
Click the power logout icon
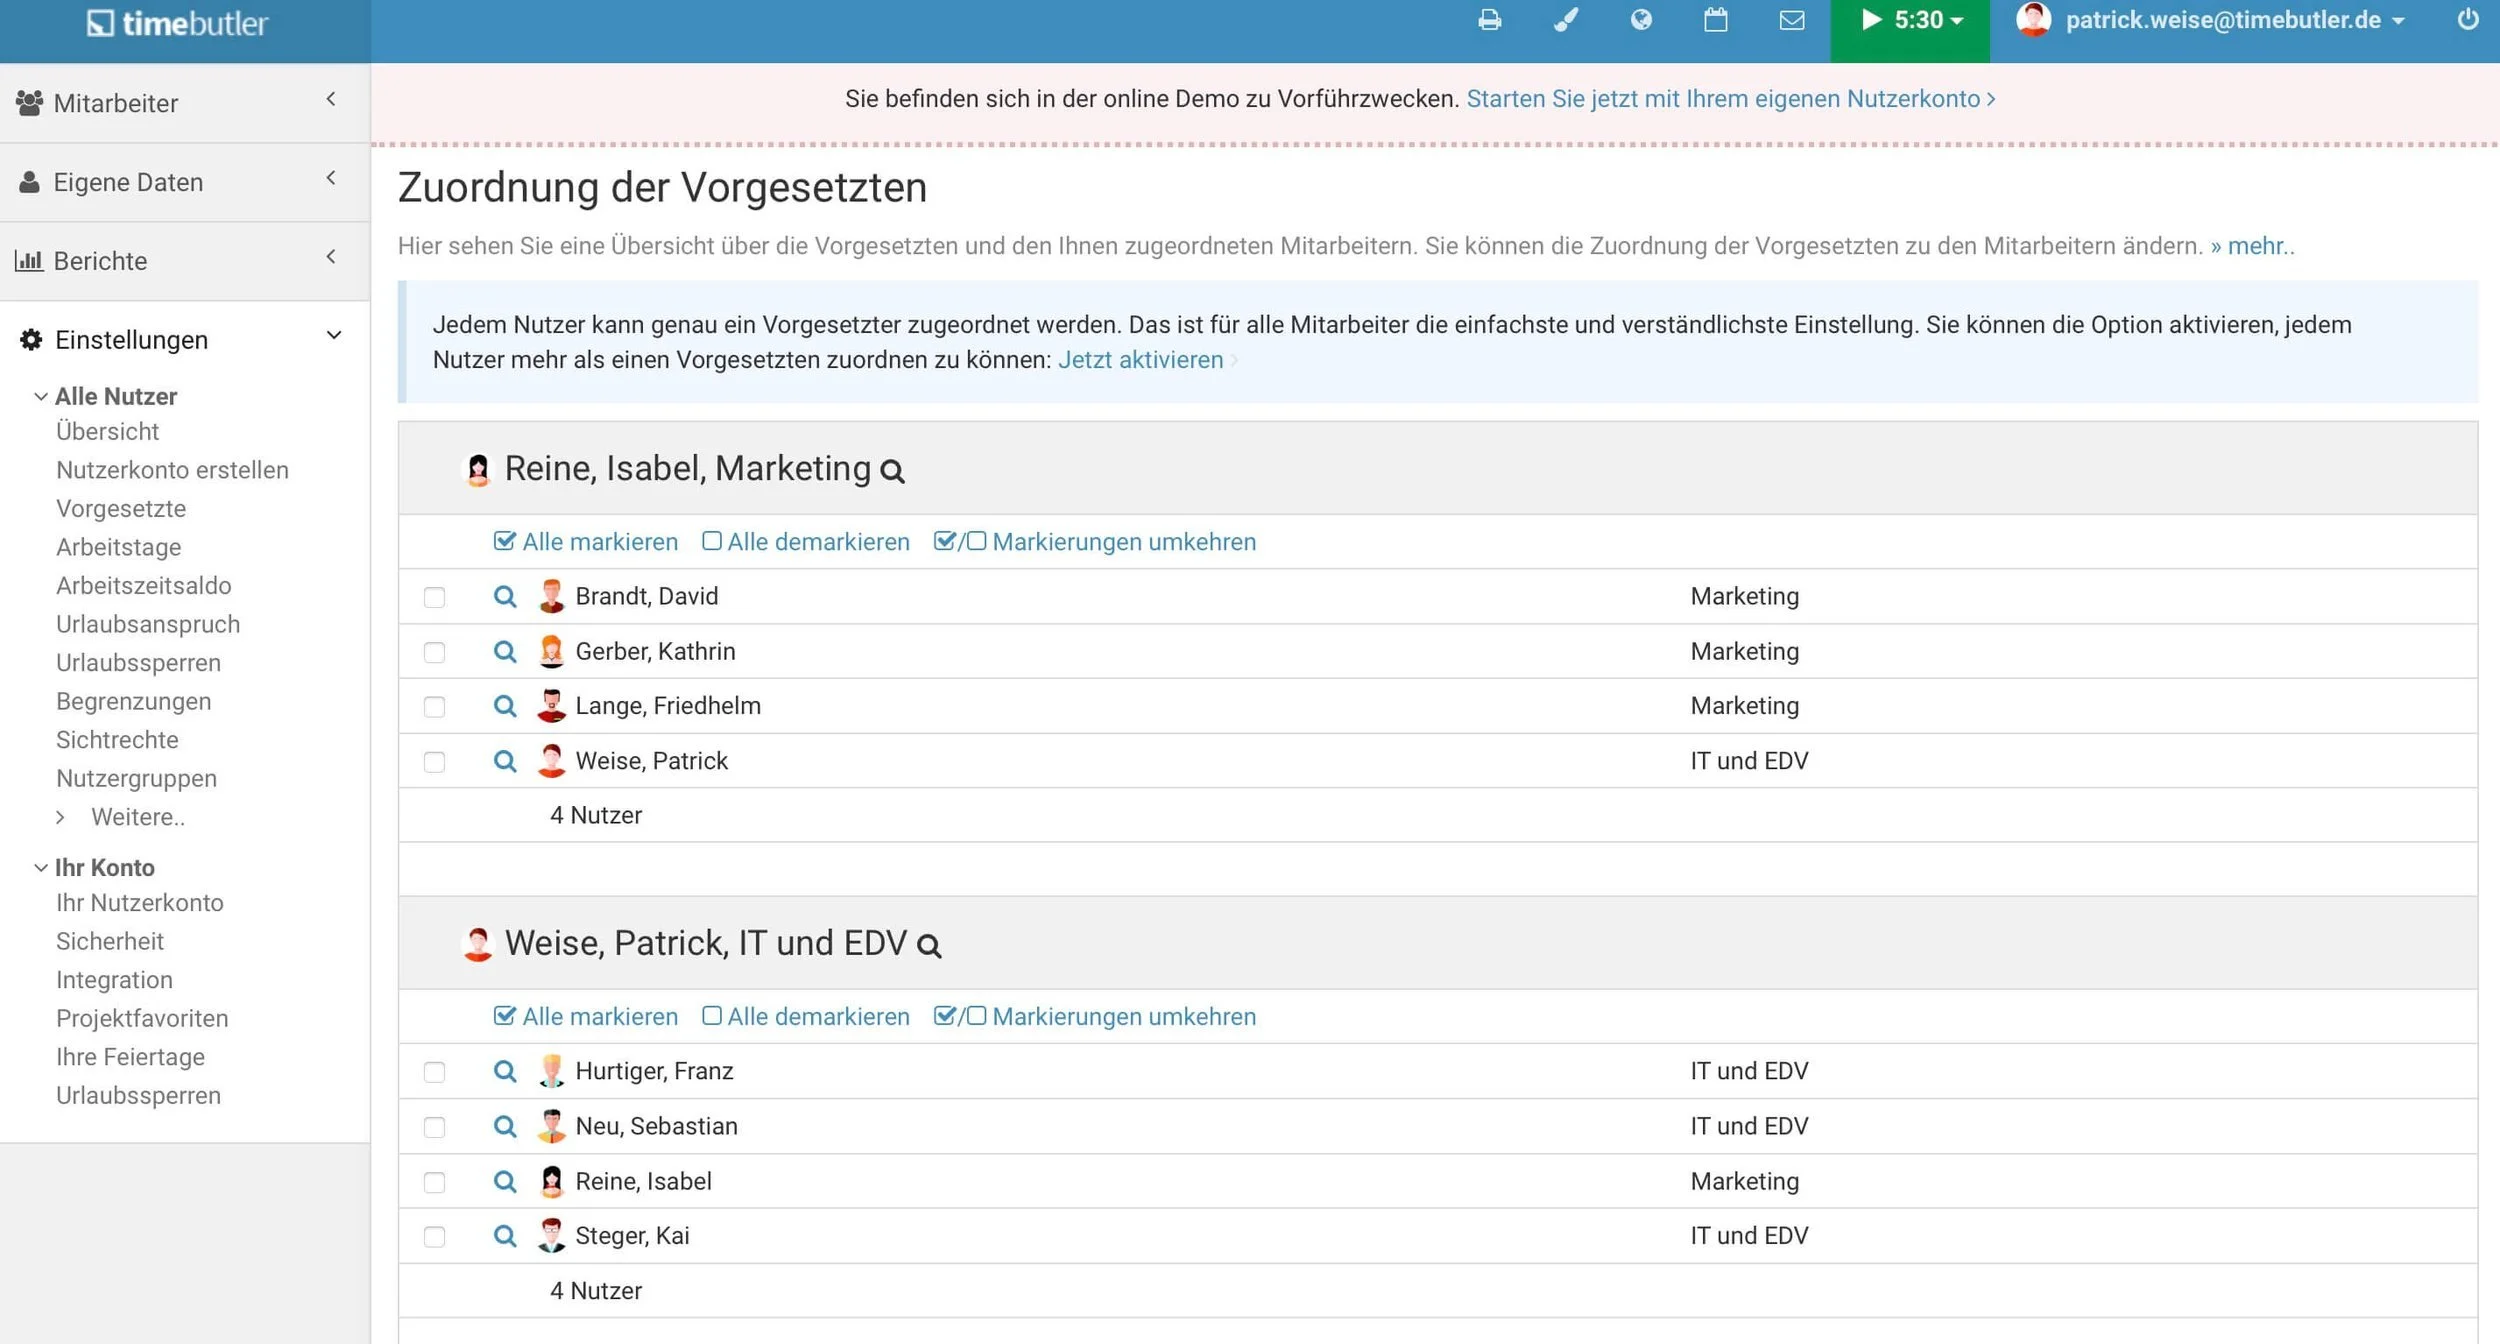point(2468,20)
